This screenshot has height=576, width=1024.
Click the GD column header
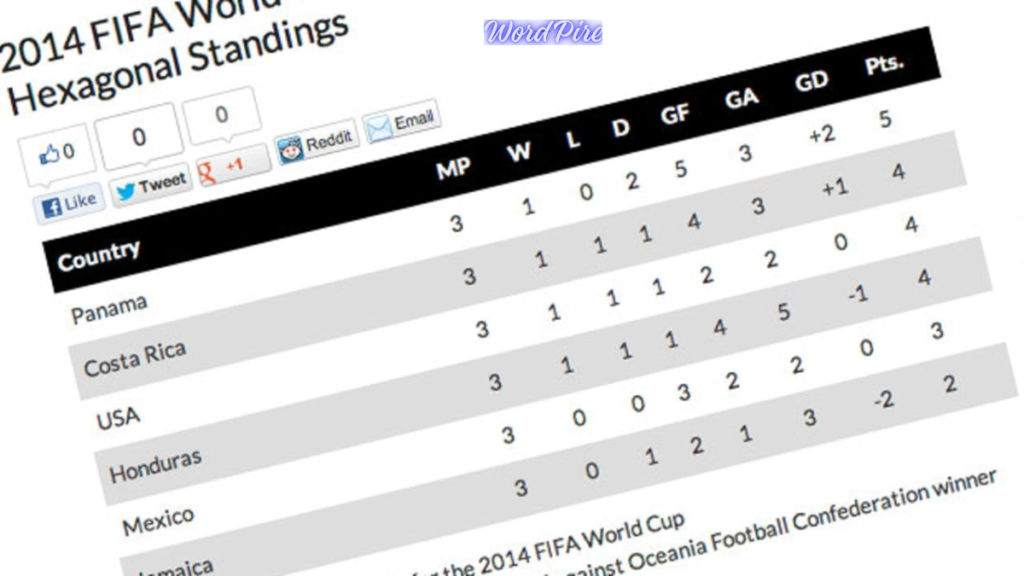pos(811,81)
